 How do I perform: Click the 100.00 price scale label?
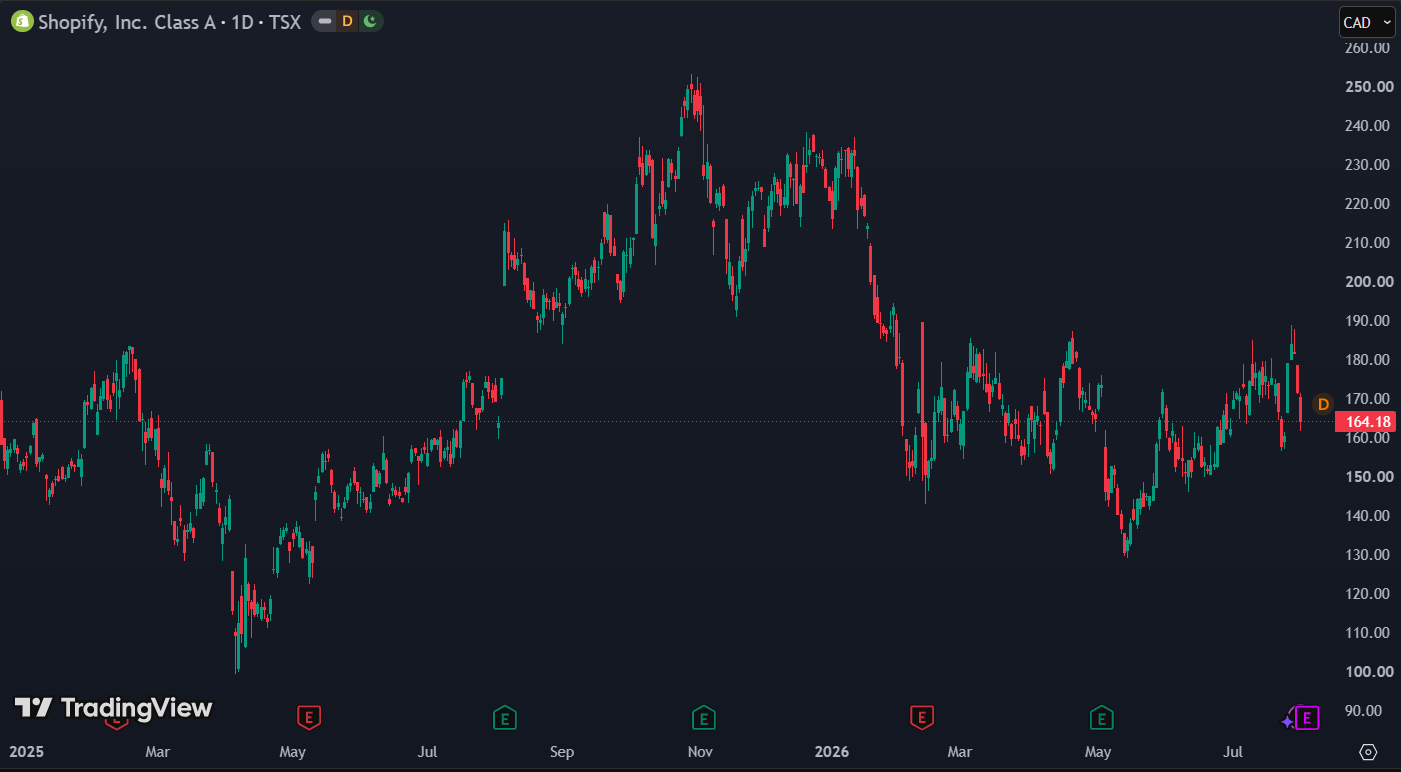click(x=1369, y=671)
